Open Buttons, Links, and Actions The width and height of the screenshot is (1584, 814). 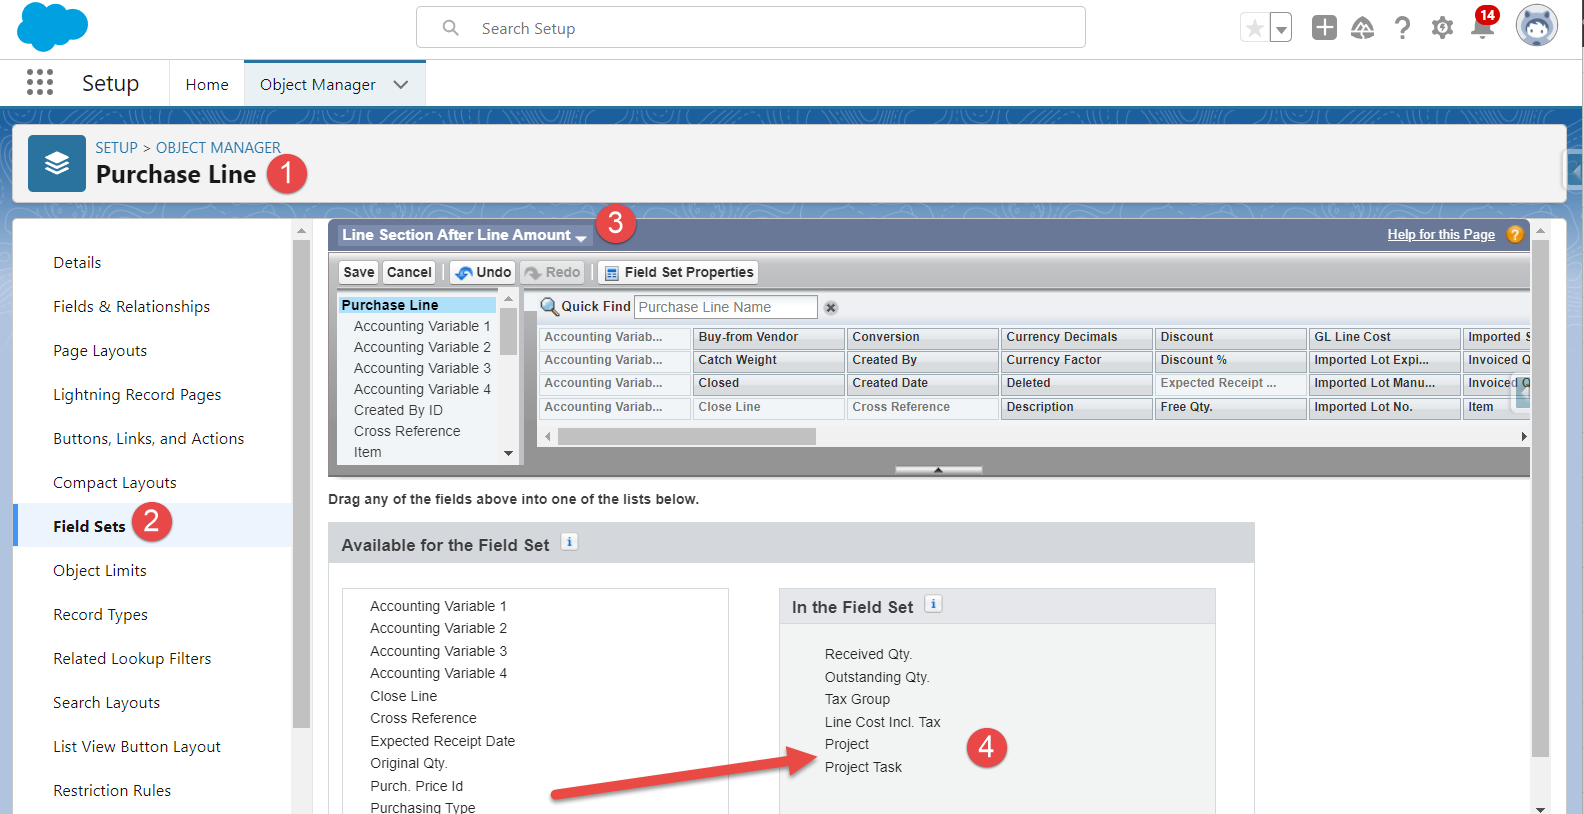pos(149,439)
